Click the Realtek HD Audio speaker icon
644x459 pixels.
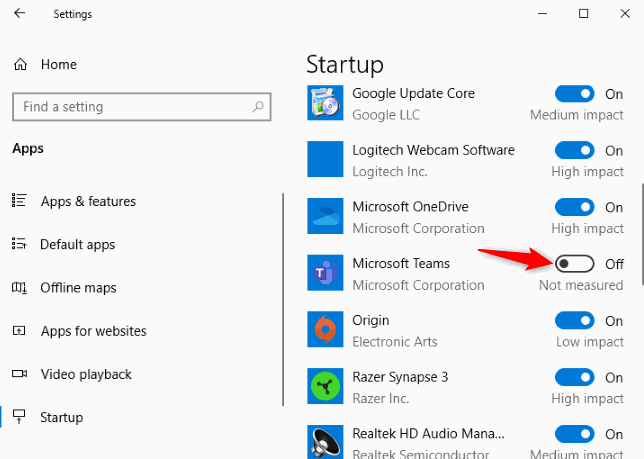coord(324,442)
